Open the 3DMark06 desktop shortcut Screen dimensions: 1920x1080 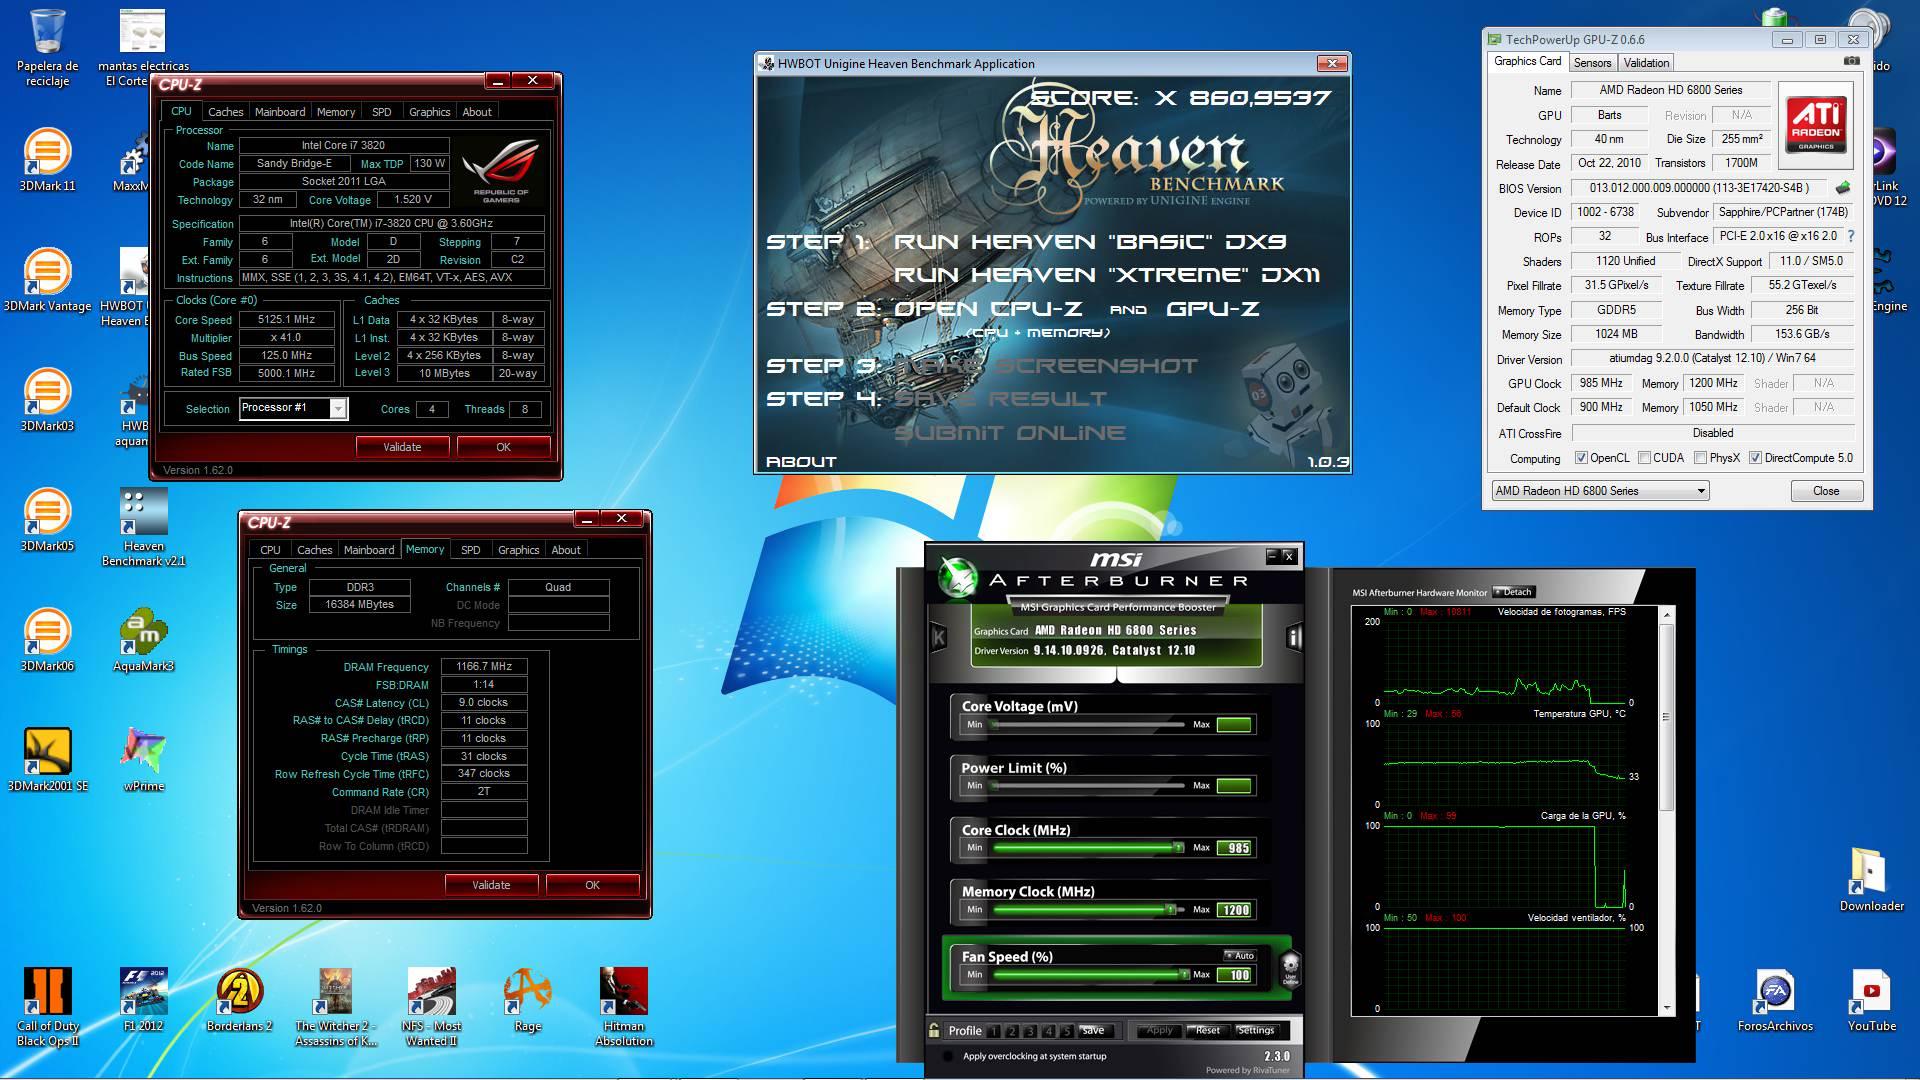click(47, 639)
